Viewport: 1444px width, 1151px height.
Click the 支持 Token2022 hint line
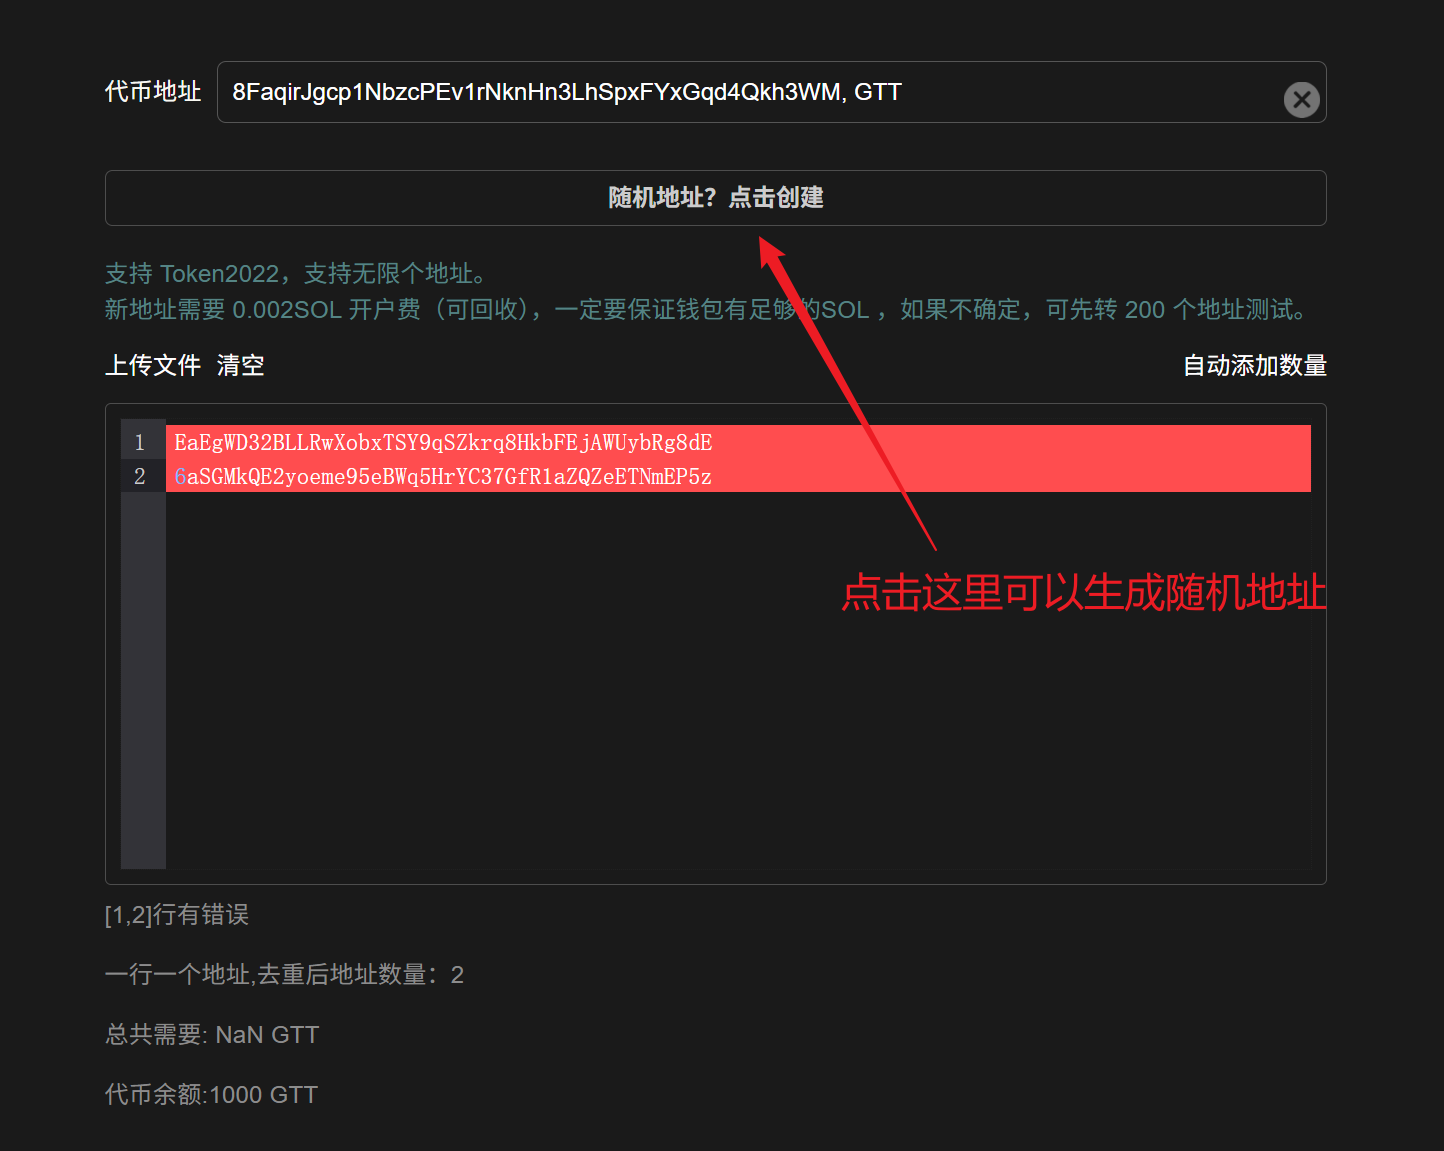coord(296,274)
